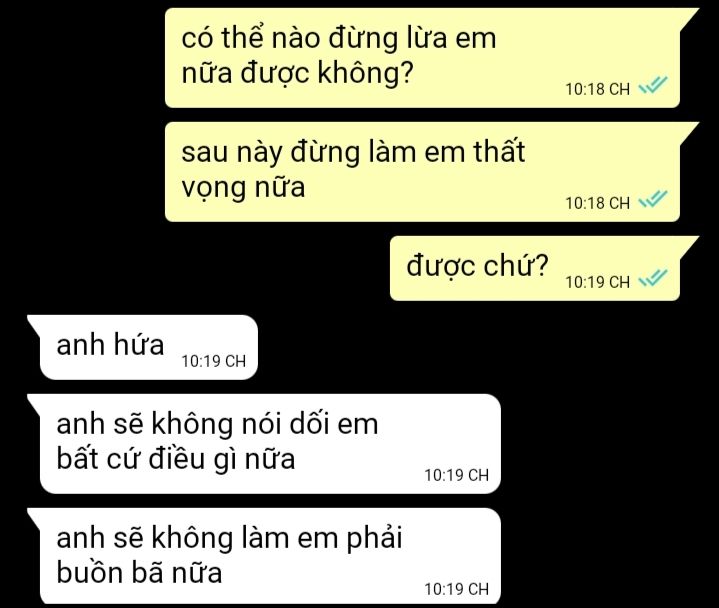Select the 'sau này đừng làm em thất vọng' bubble
Image resolution: width=719 pixels, height=608 pixels.
pos(422,172)
